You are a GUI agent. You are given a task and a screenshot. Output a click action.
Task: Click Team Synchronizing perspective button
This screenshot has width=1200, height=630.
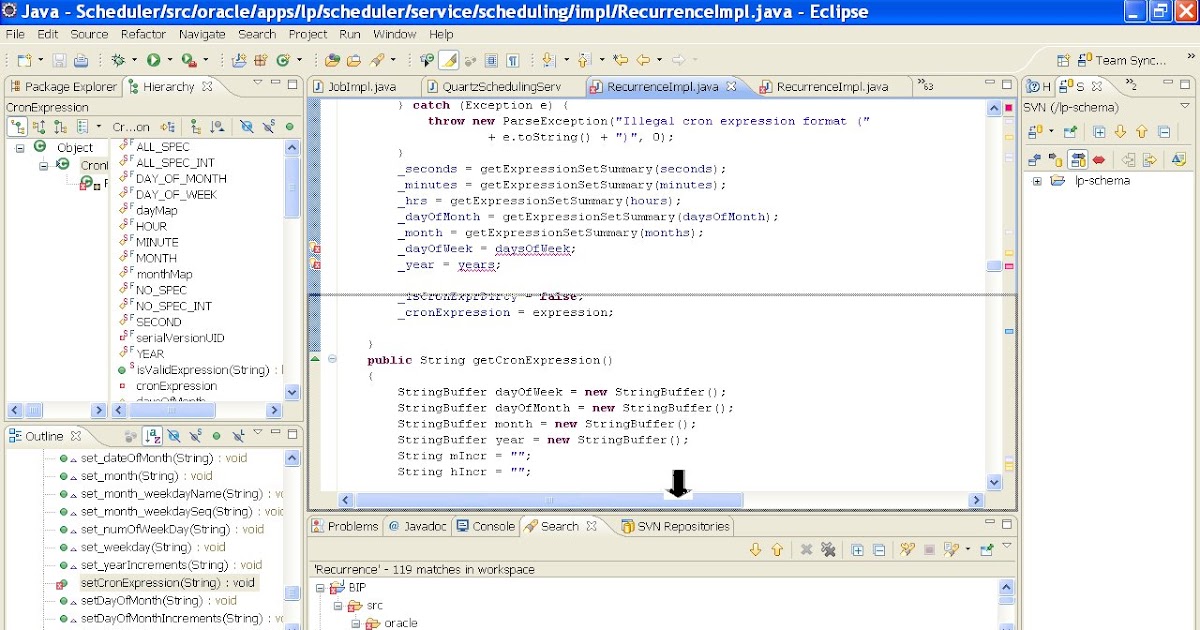1123,61
